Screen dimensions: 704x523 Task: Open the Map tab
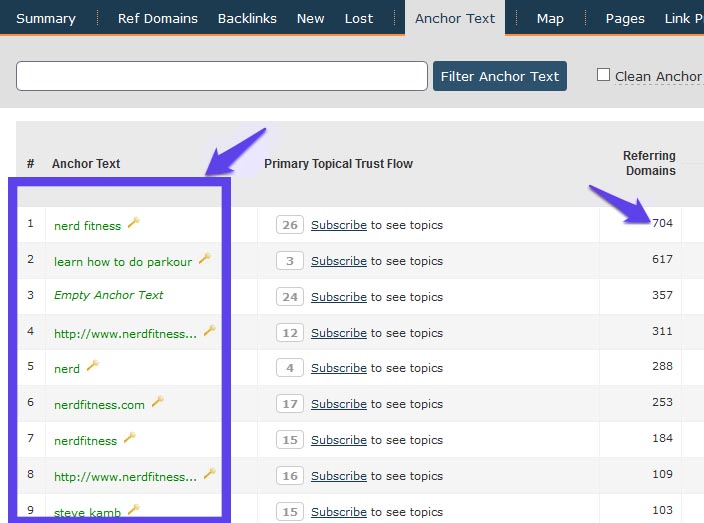(x=550, y=18)
